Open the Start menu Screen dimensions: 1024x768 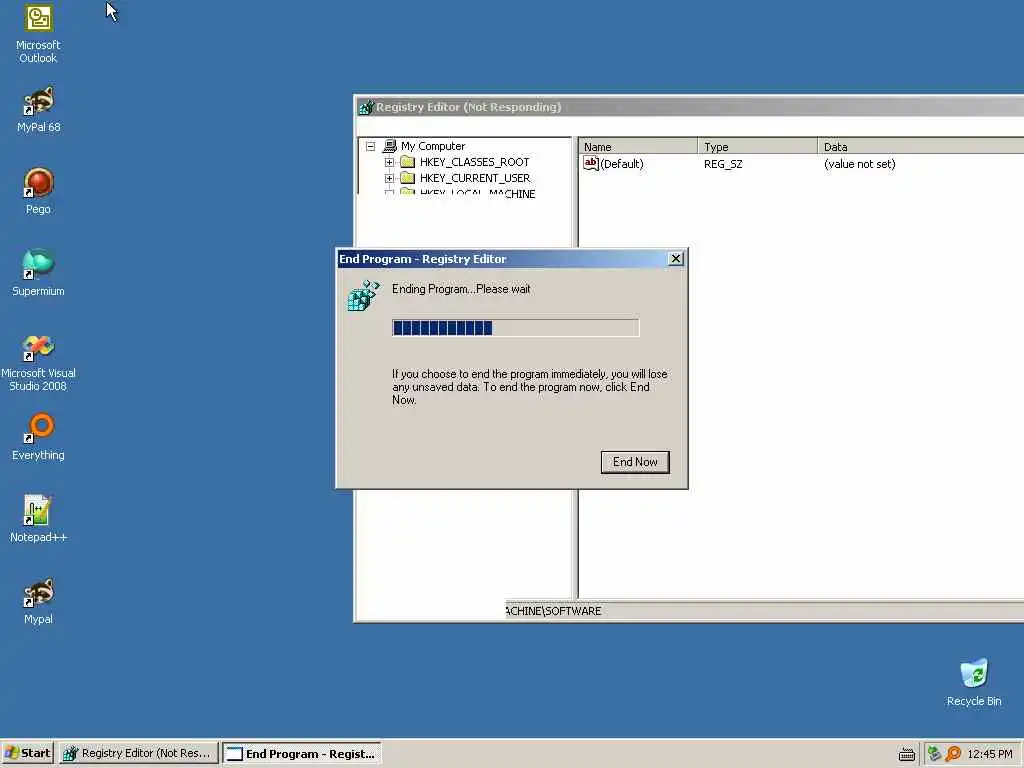(27, 753)
